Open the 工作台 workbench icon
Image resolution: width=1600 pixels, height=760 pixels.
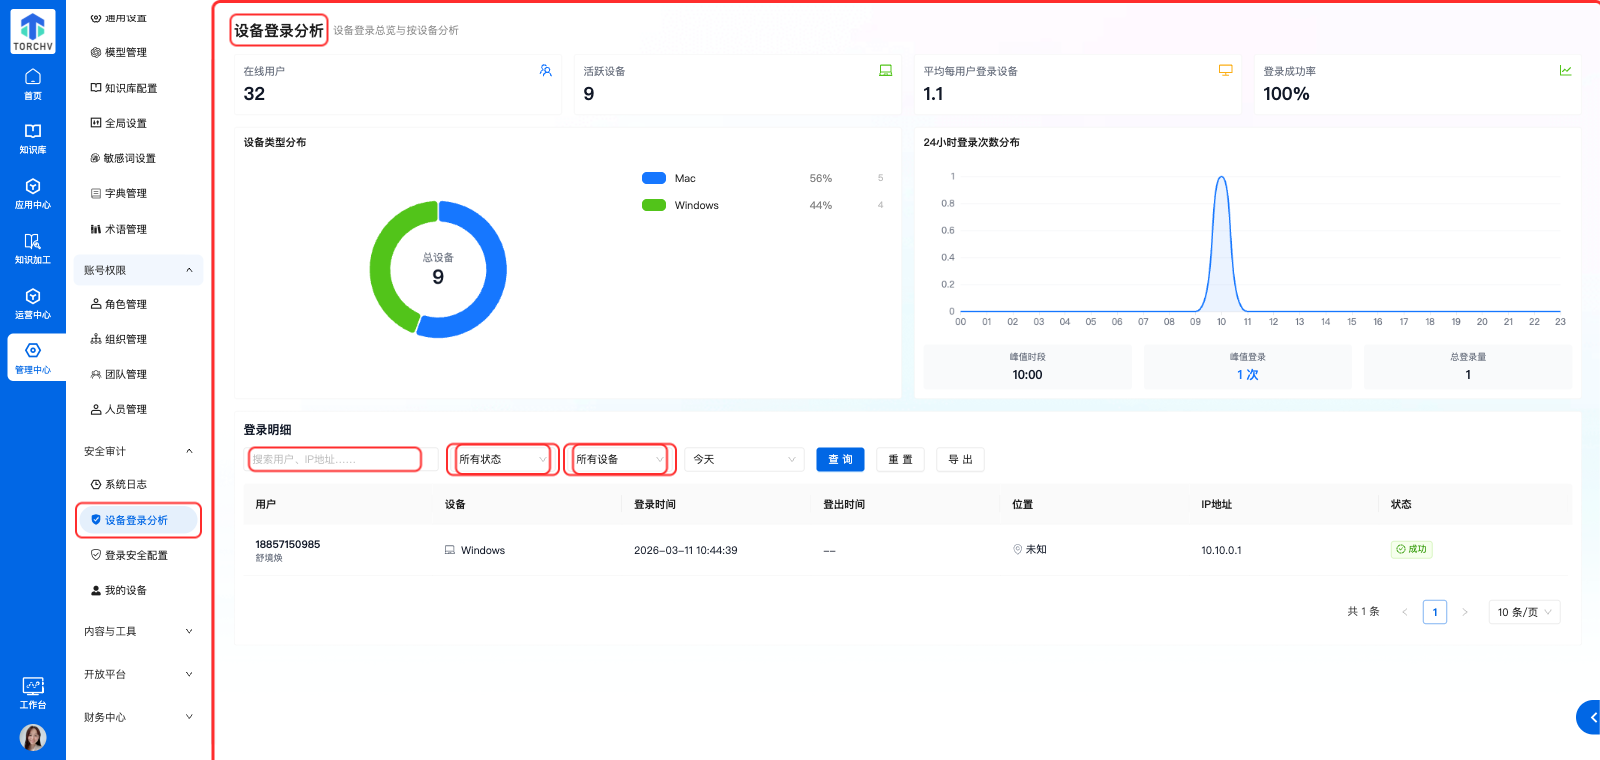click(33, 692)
